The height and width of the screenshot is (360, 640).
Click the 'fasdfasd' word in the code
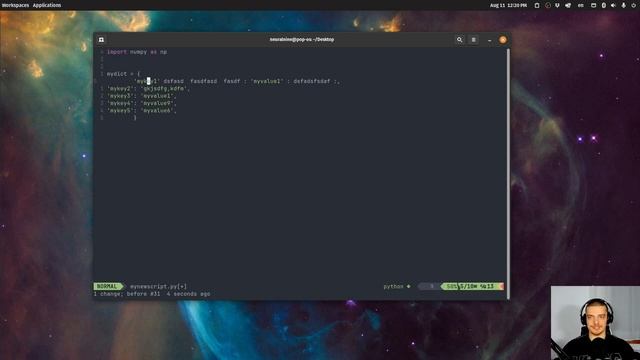204,81
